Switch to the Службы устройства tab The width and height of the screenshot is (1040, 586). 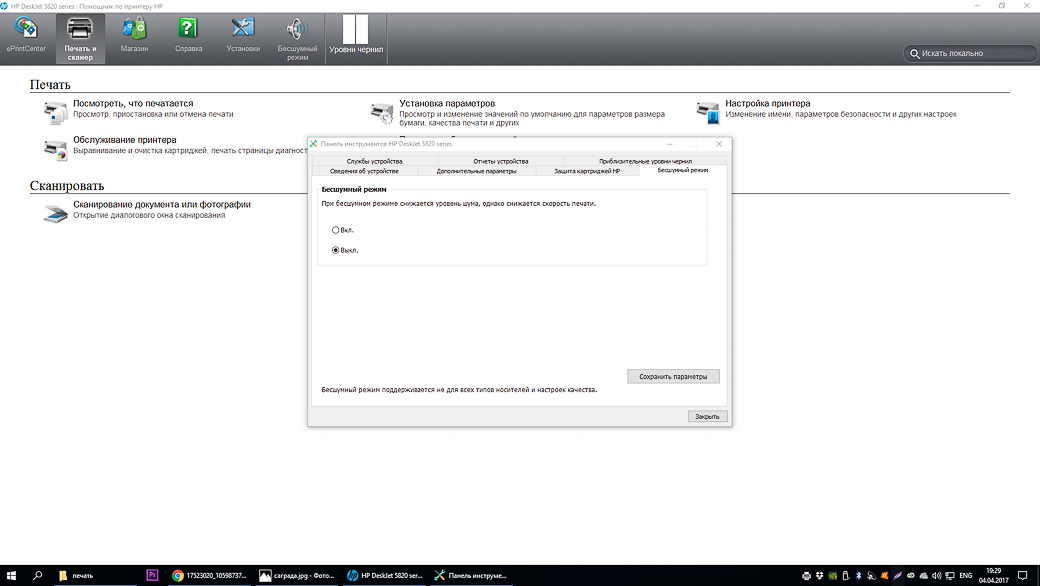pyautogui.click(x=374, y=161)
